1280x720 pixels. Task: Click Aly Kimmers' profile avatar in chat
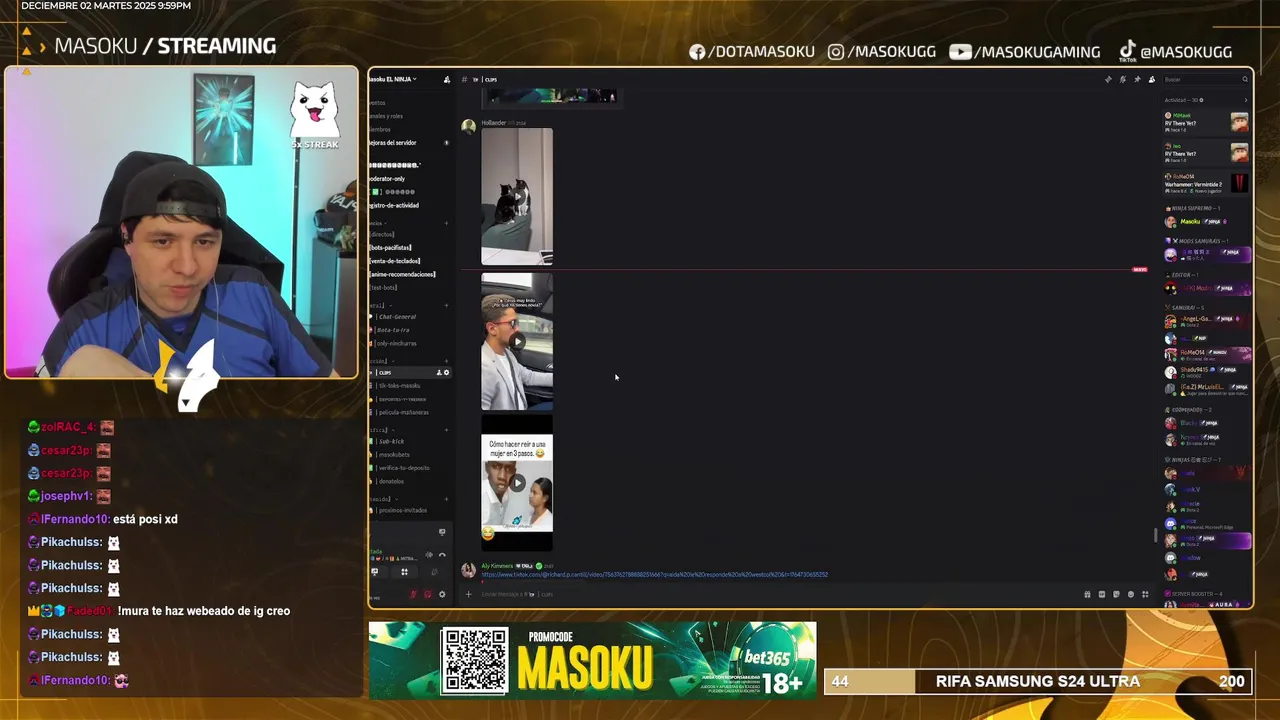pyautogui.click(x=468, y=570)
